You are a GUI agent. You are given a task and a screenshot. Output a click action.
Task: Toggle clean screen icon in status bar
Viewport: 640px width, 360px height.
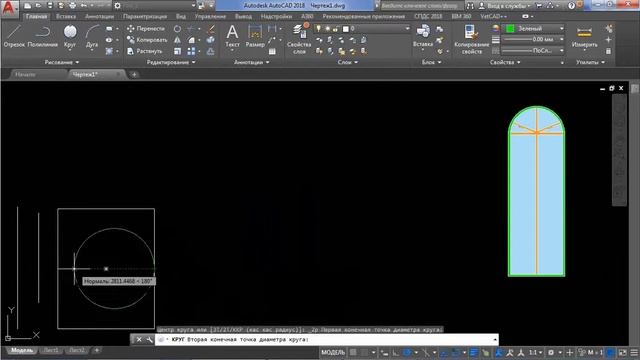coord(622,352)
